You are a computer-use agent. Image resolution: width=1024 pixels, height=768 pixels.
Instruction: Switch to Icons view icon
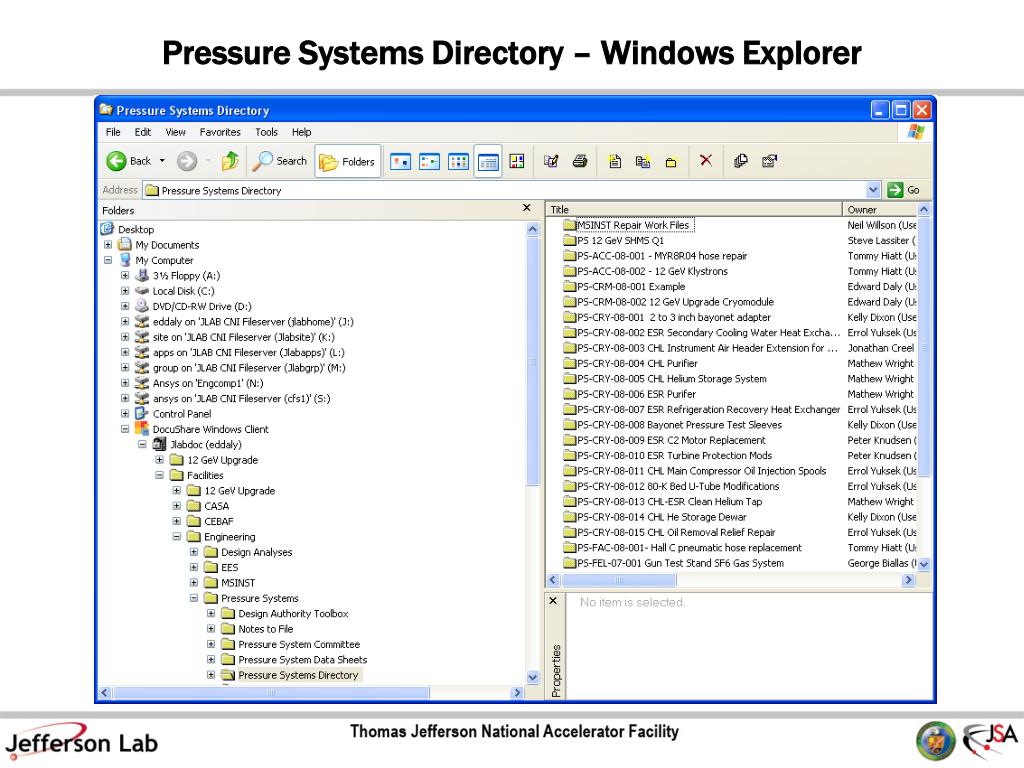[458, 161]
